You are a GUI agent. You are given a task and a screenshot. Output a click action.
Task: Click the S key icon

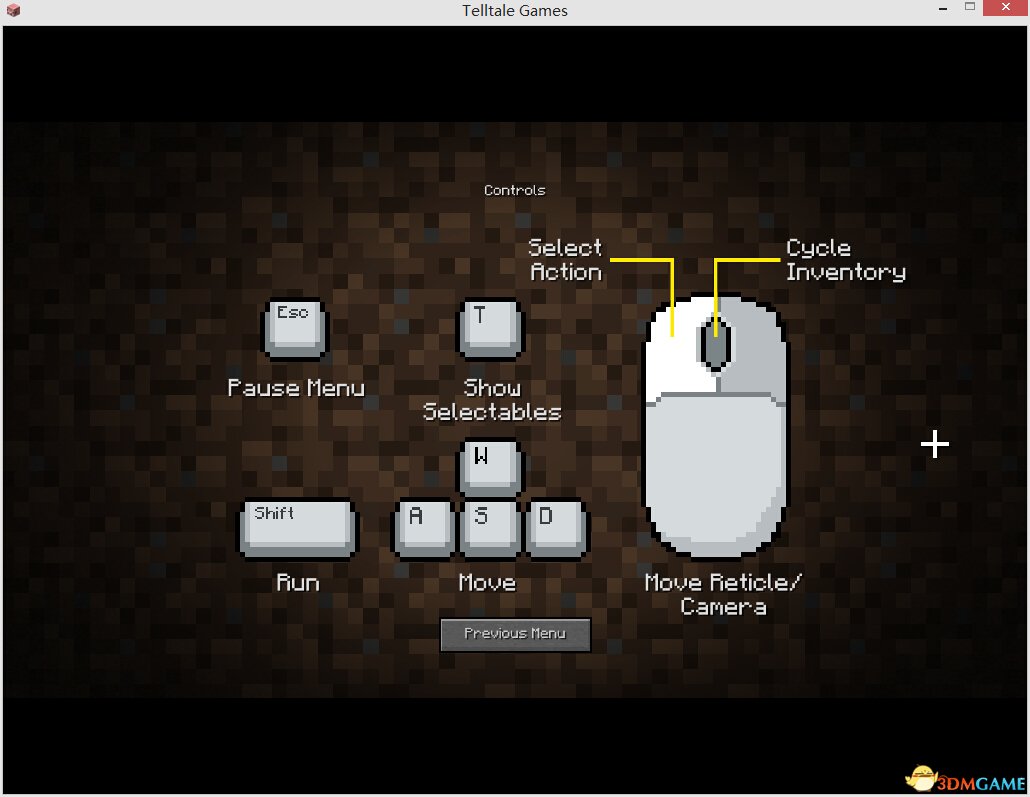point(490,529)
